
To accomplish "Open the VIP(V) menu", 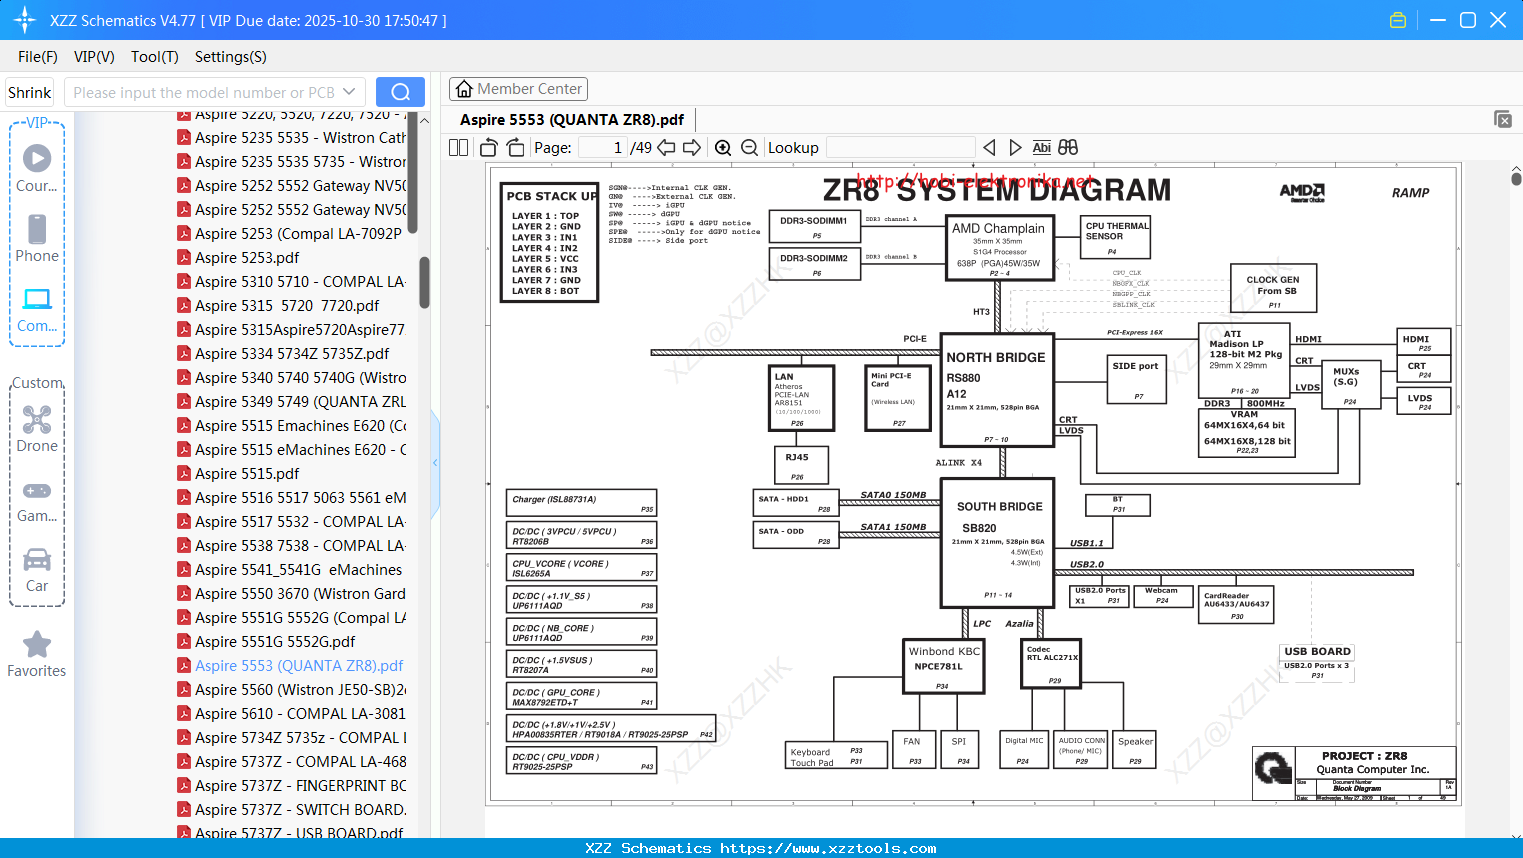I will (94, 57).
